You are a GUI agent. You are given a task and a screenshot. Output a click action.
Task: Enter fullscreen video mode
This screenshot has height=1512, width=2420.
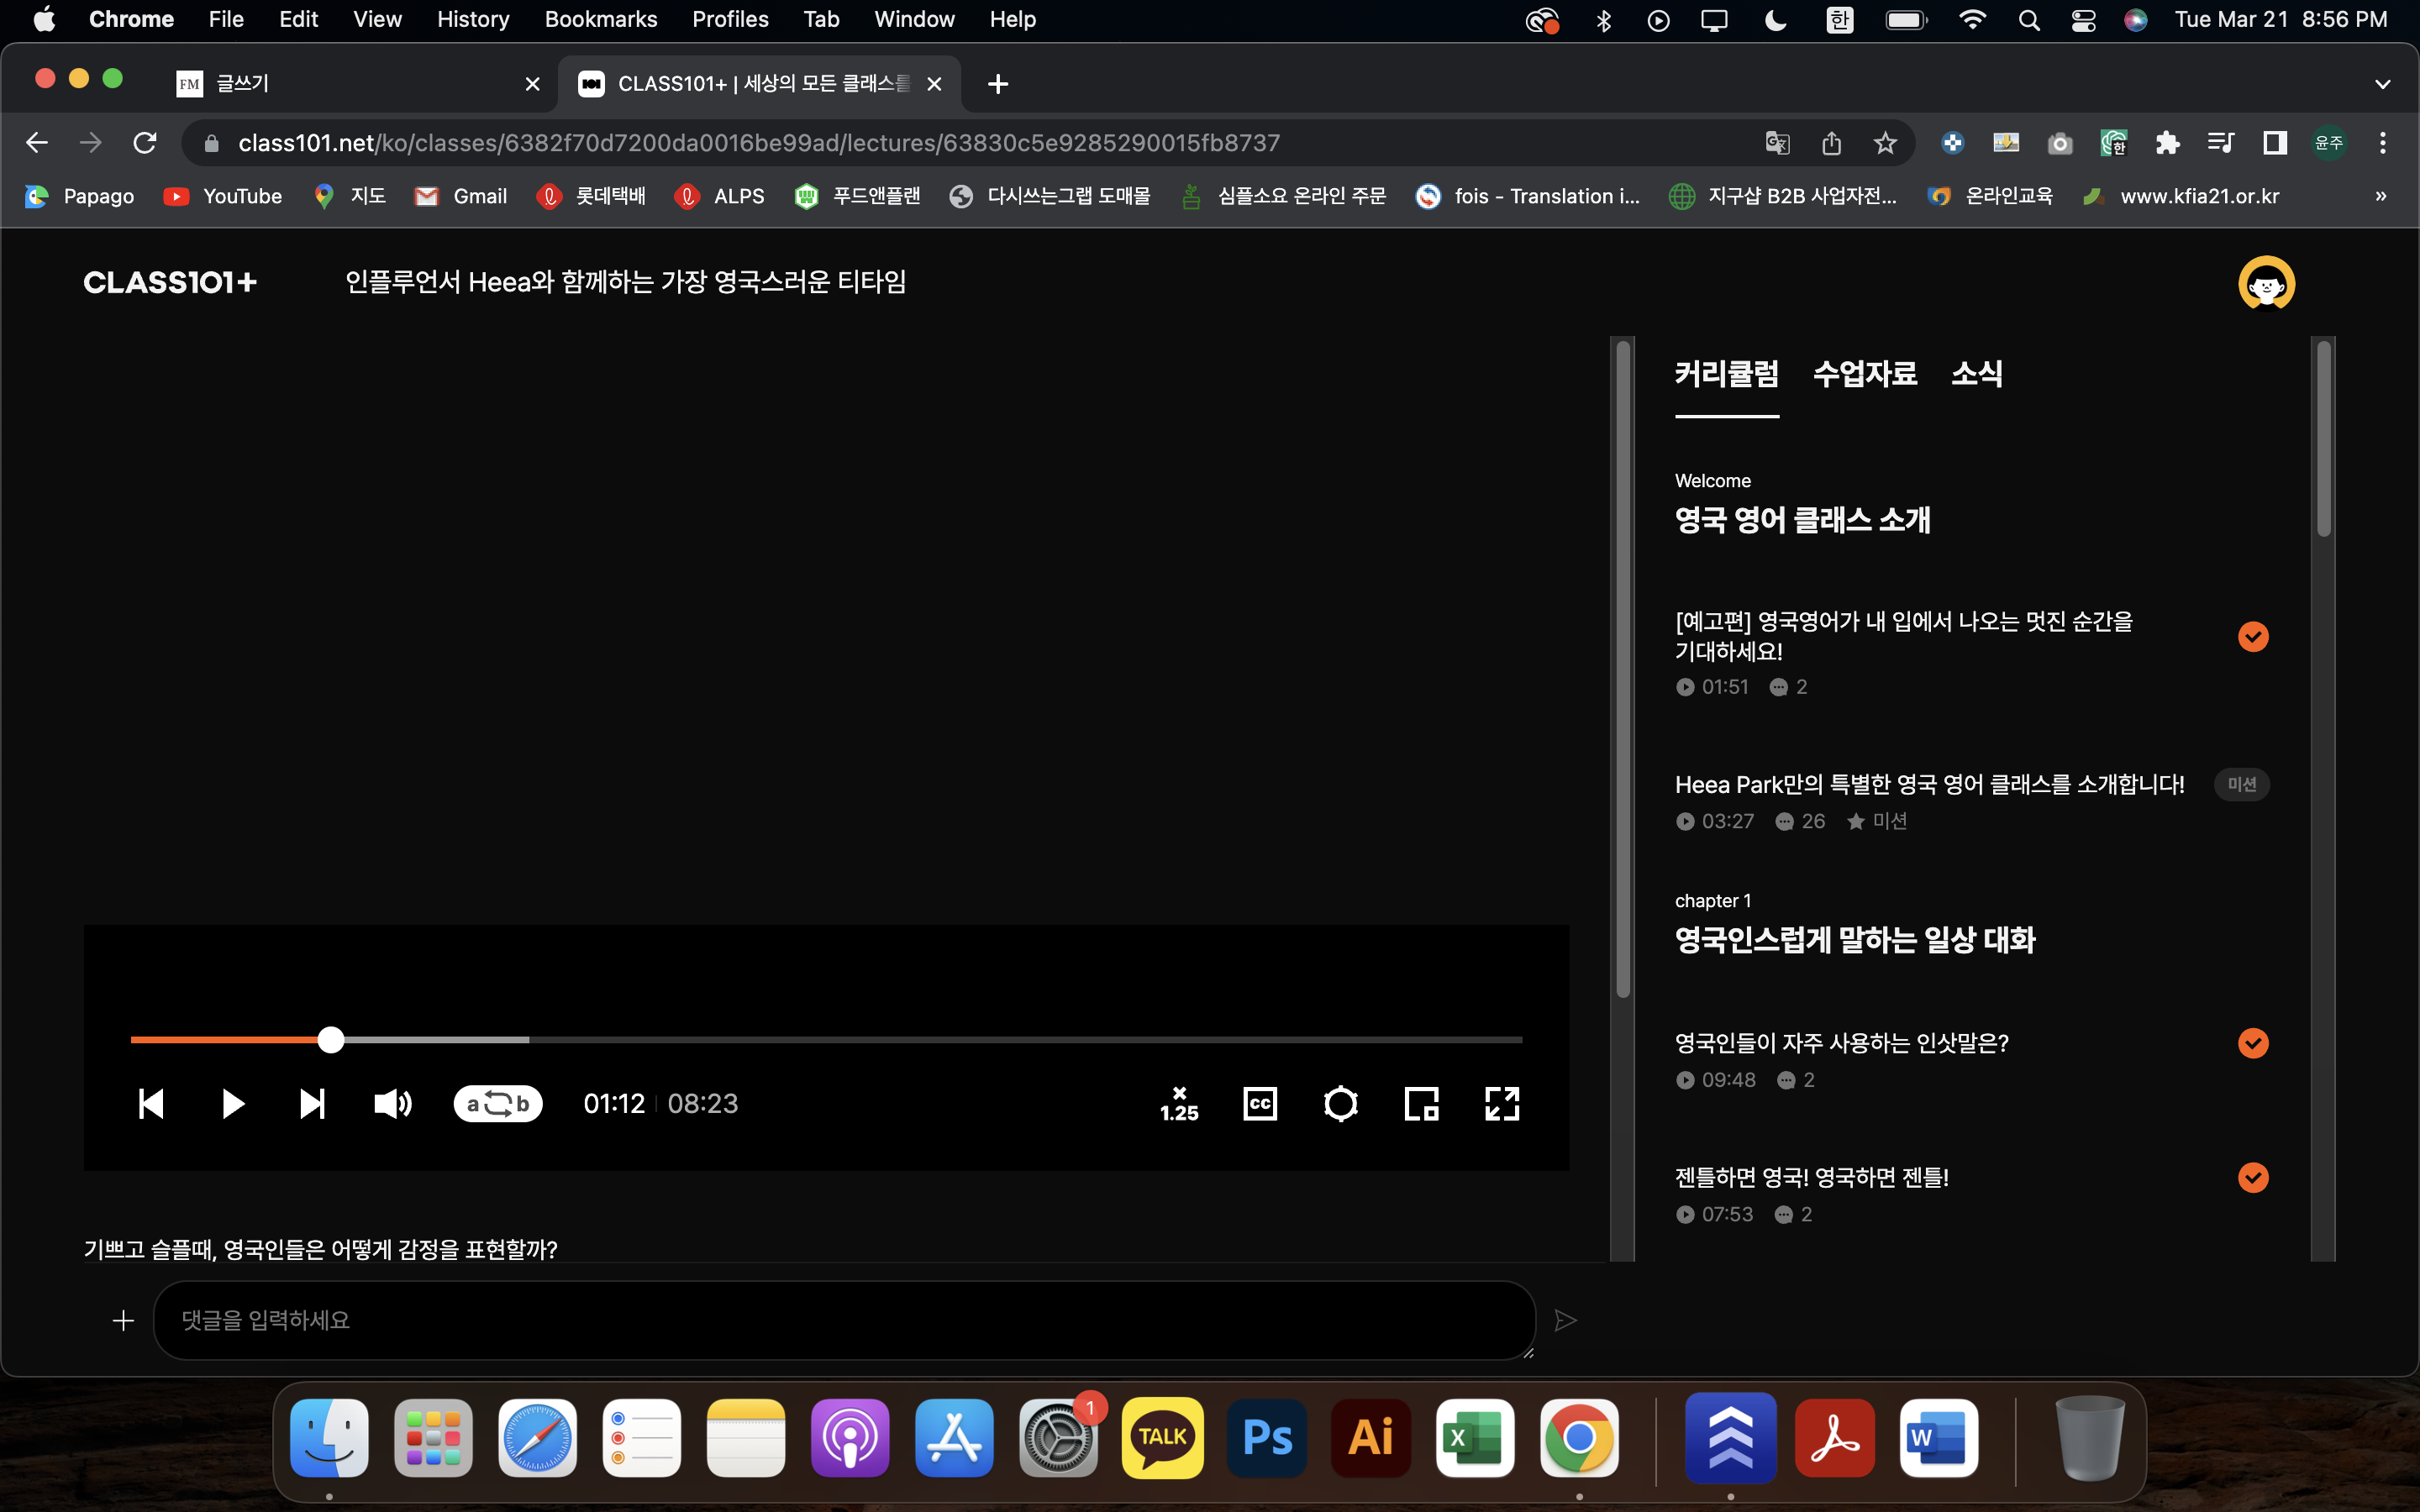(1502, 1104)
